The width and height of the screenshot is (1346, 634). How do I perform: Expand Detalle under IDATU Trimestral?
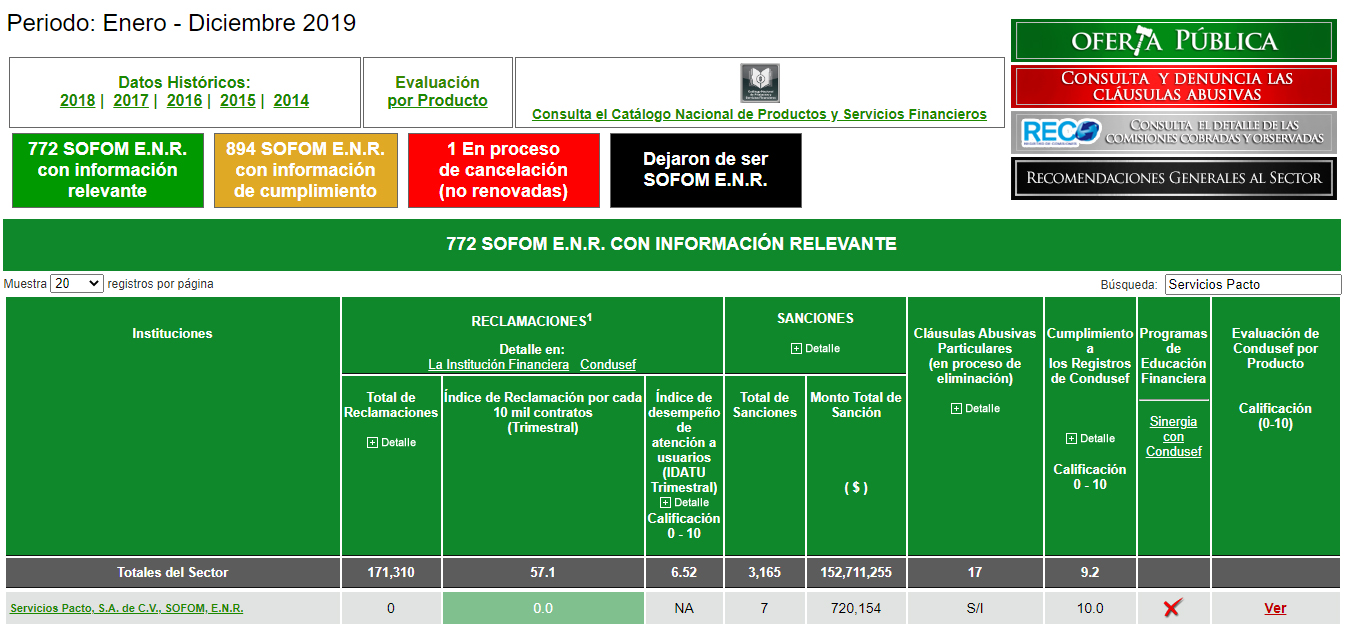click(684, 502)
